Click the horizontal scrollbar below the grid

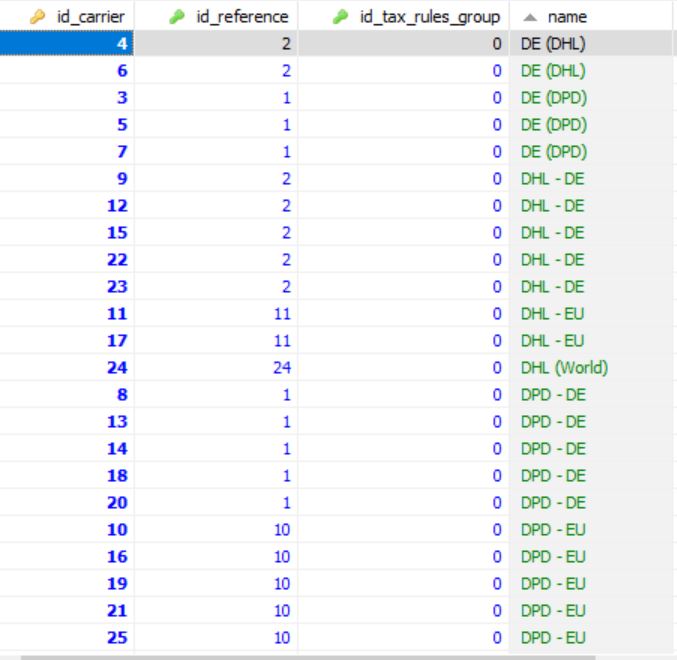tap(300, 656)
